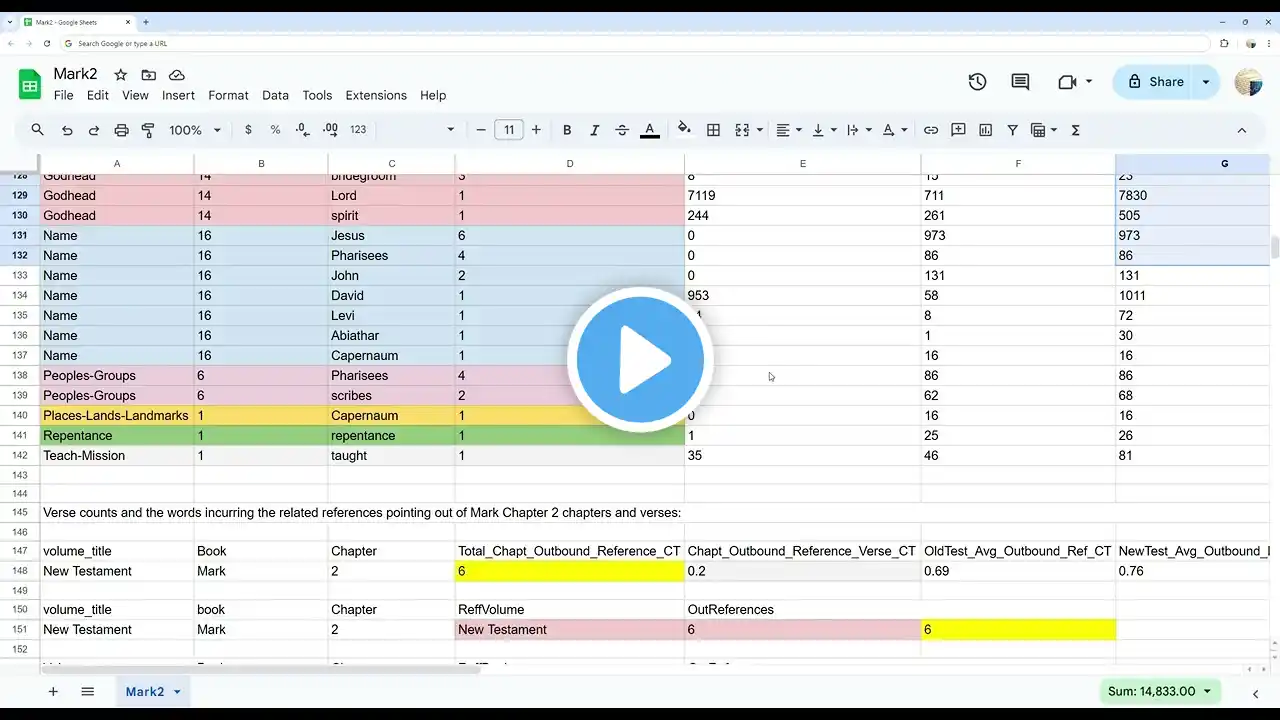Select the Mark2 sheet tab
1280x720 pixels.
point(152,692)
